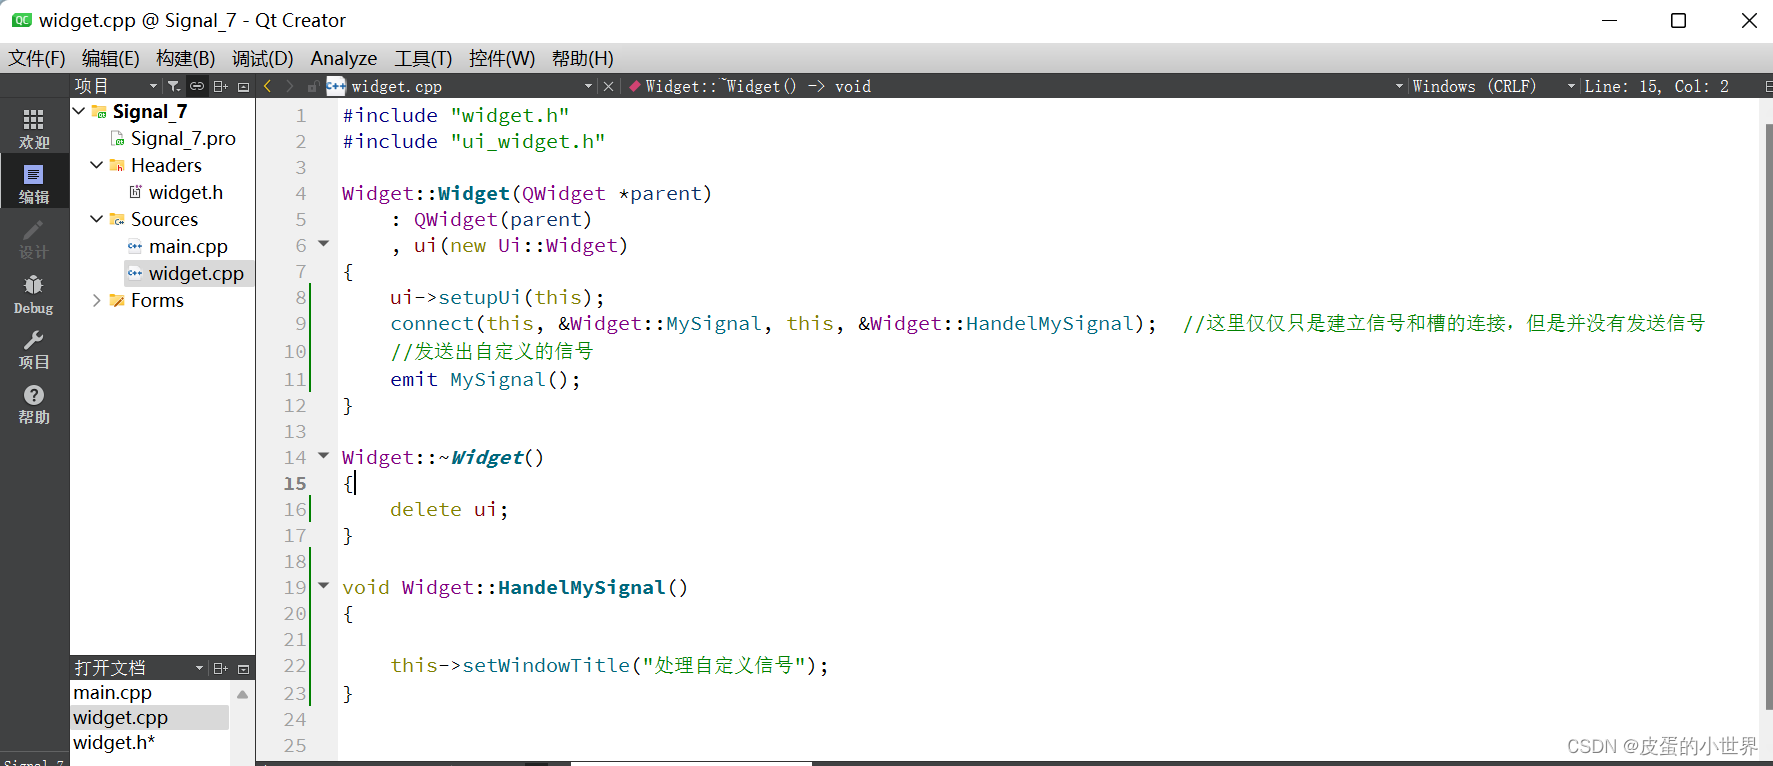
Task: Switch to the Edit (编辑) mode
Action: pyautogui.click(x=34, y=184)
